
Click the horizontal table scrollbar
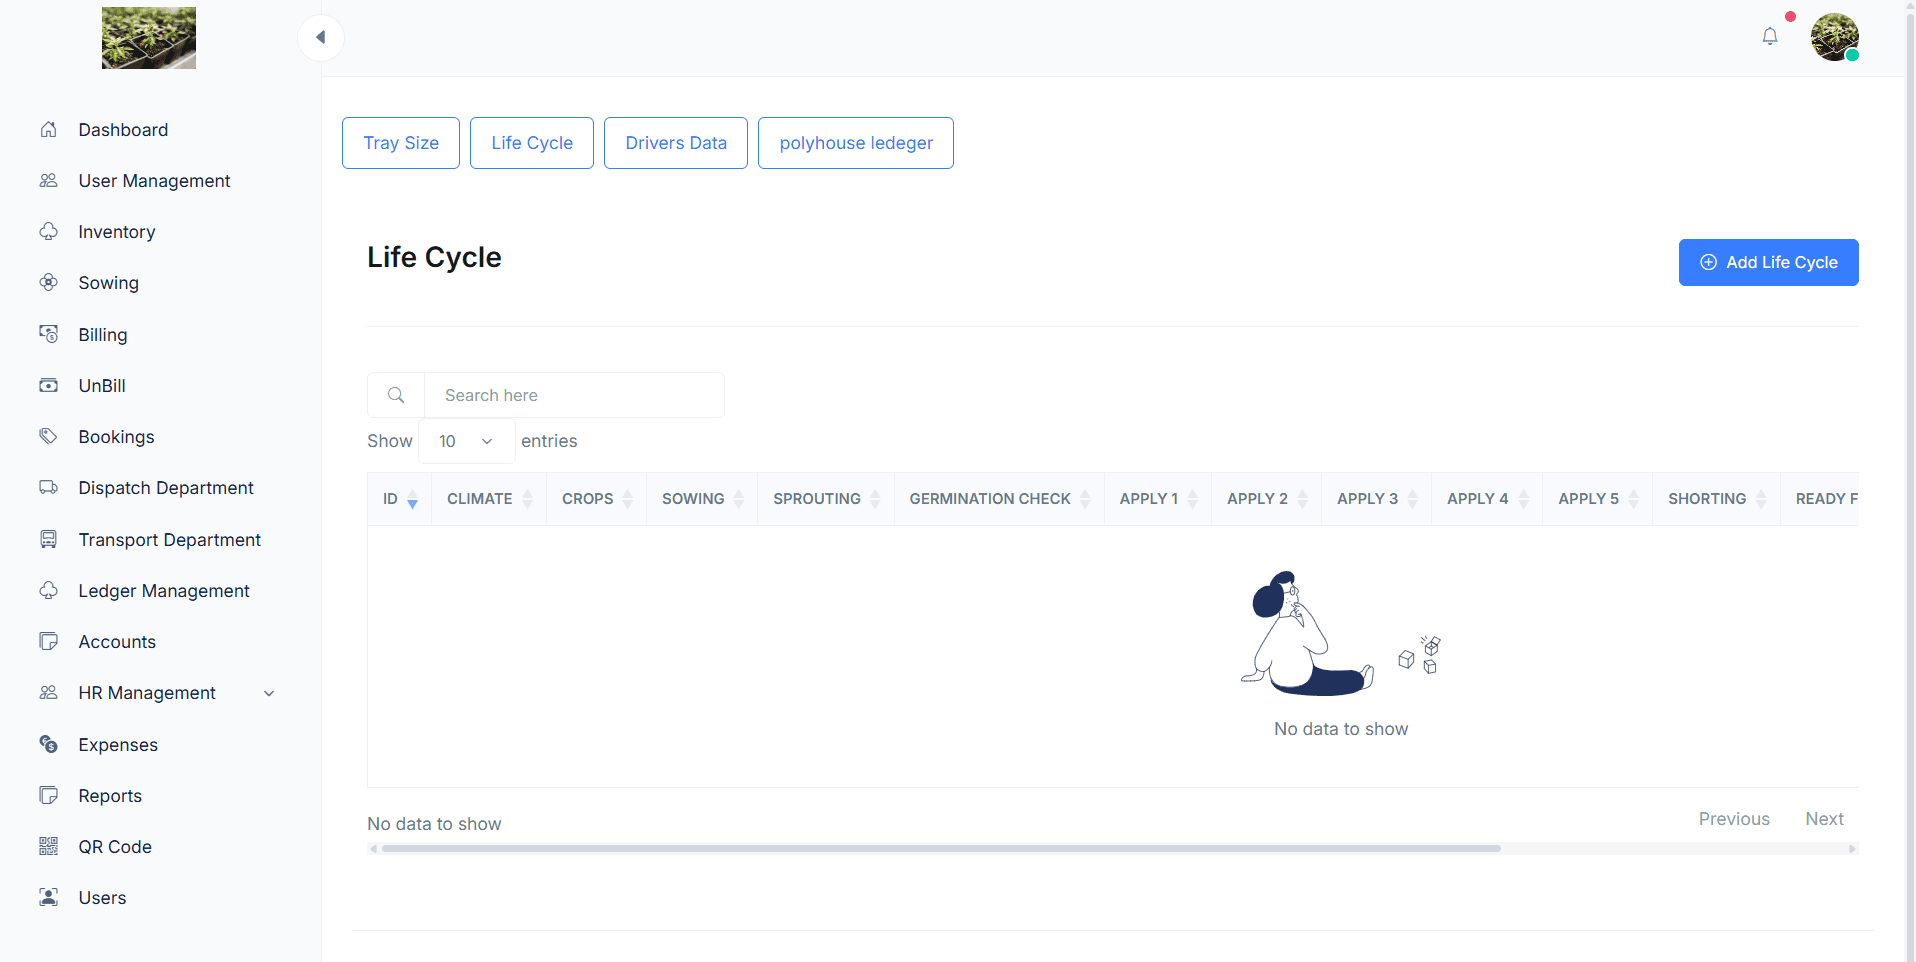pos(940,849)
